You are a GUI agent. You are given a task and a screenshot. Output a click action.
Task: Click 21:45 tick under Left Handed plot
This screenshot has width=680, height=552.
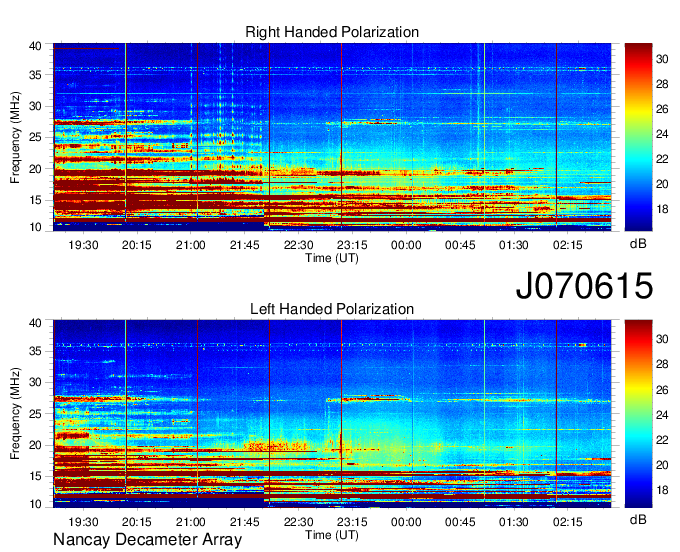click(245, 522)
